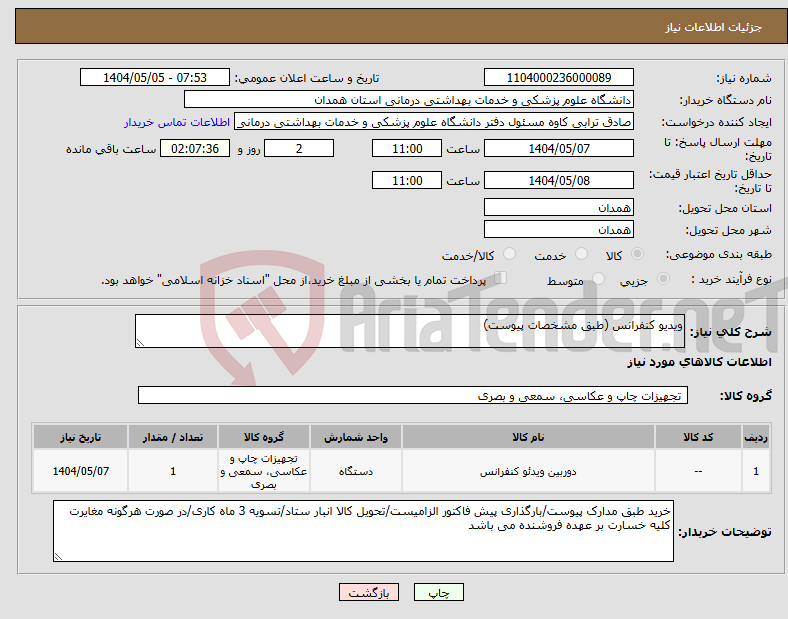Click the اطلاعات کالاهای مورد نیاز heading
788x619 pixels.
pyautogui.click(x=699, y=362)
